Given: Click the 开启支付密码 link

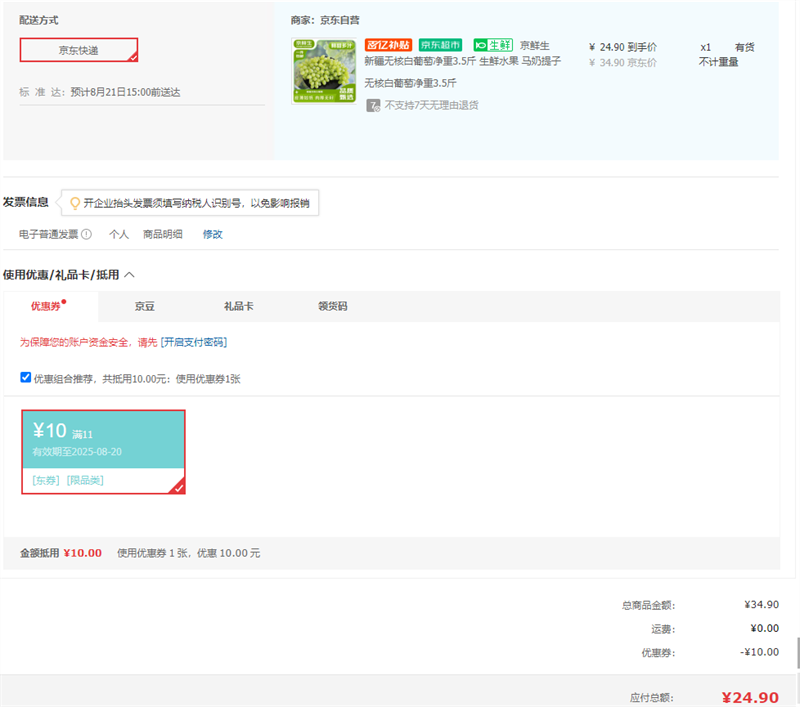Looking at the screenshot, I should (194, 342).
